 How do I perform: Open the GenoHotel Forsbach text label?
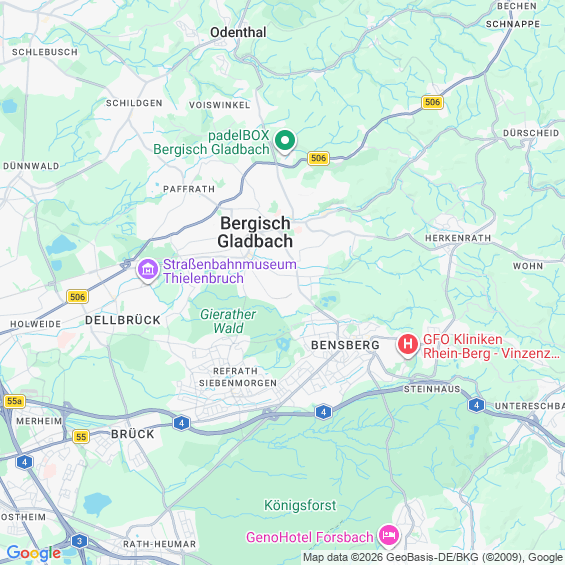click(310, 537)
